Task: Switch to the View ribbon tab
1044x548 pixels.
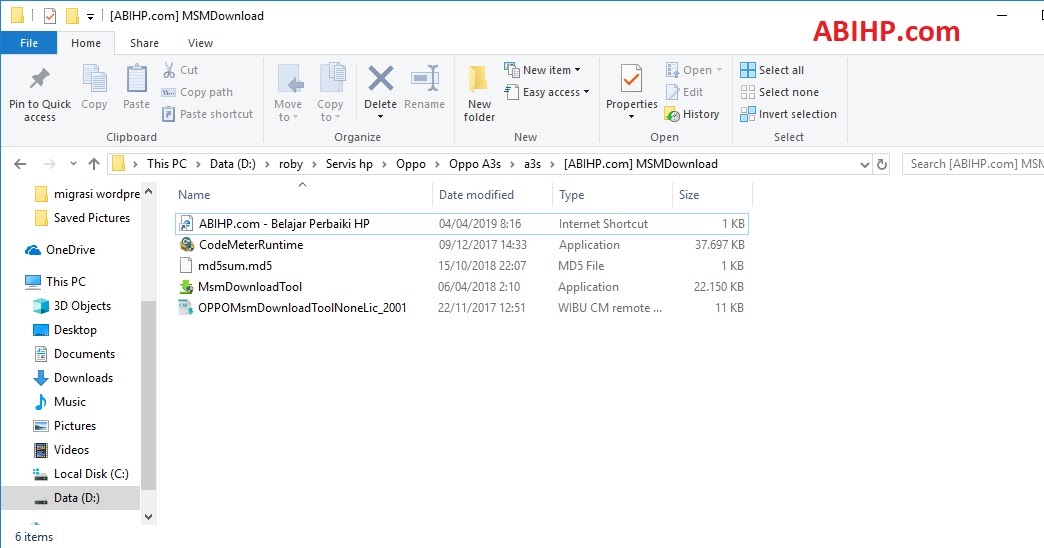Action: [x=200, y=43]
